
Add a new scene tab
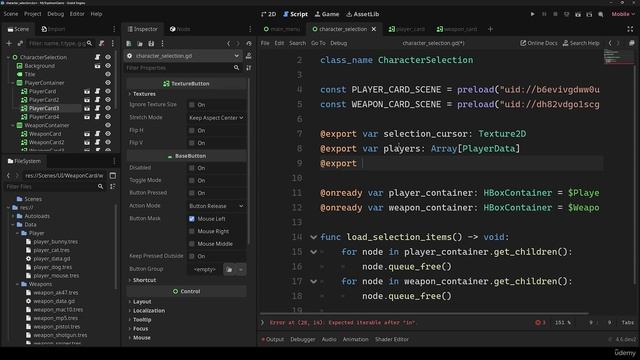[490, 29]
